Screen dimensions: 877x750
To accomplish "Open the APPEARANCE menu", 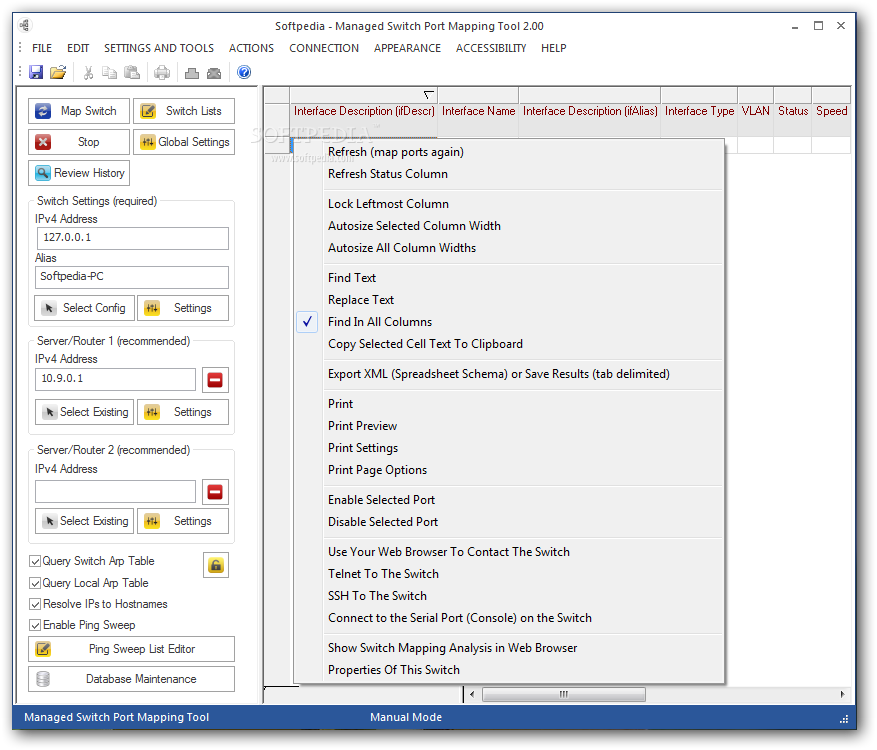I will [407, 48].
